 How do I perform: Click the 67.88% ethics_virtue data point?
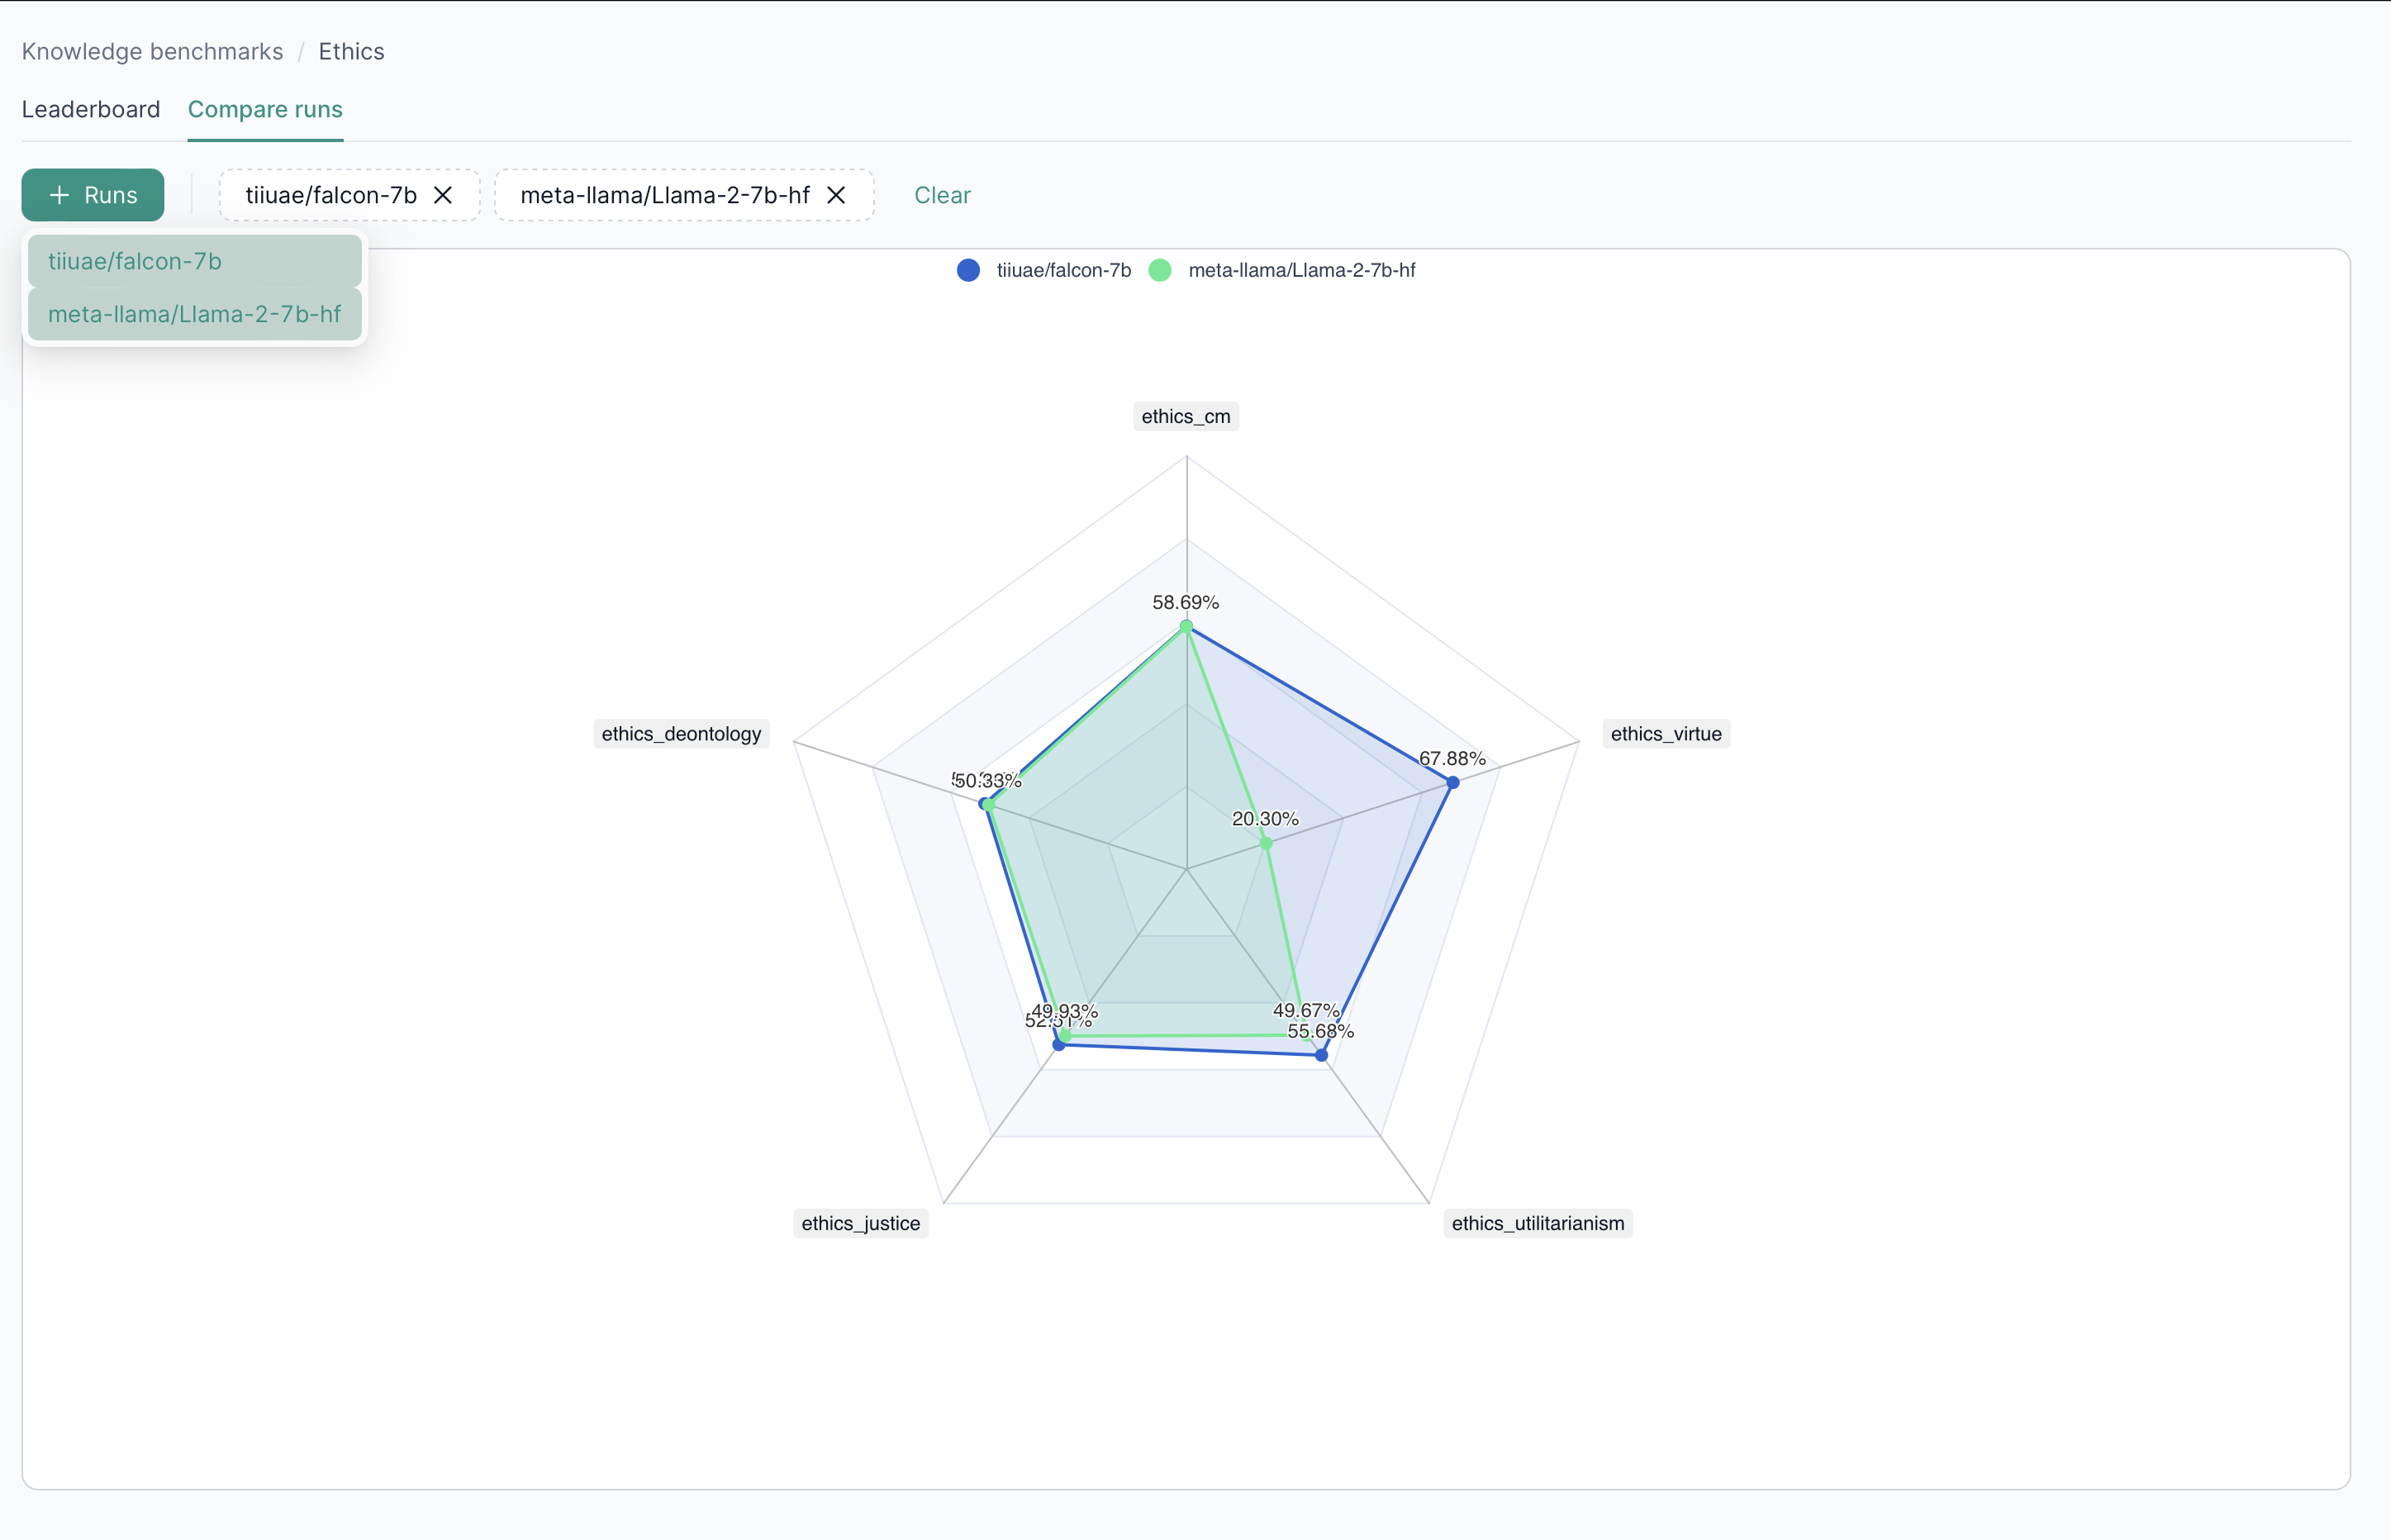click(x=1453, y=782)
